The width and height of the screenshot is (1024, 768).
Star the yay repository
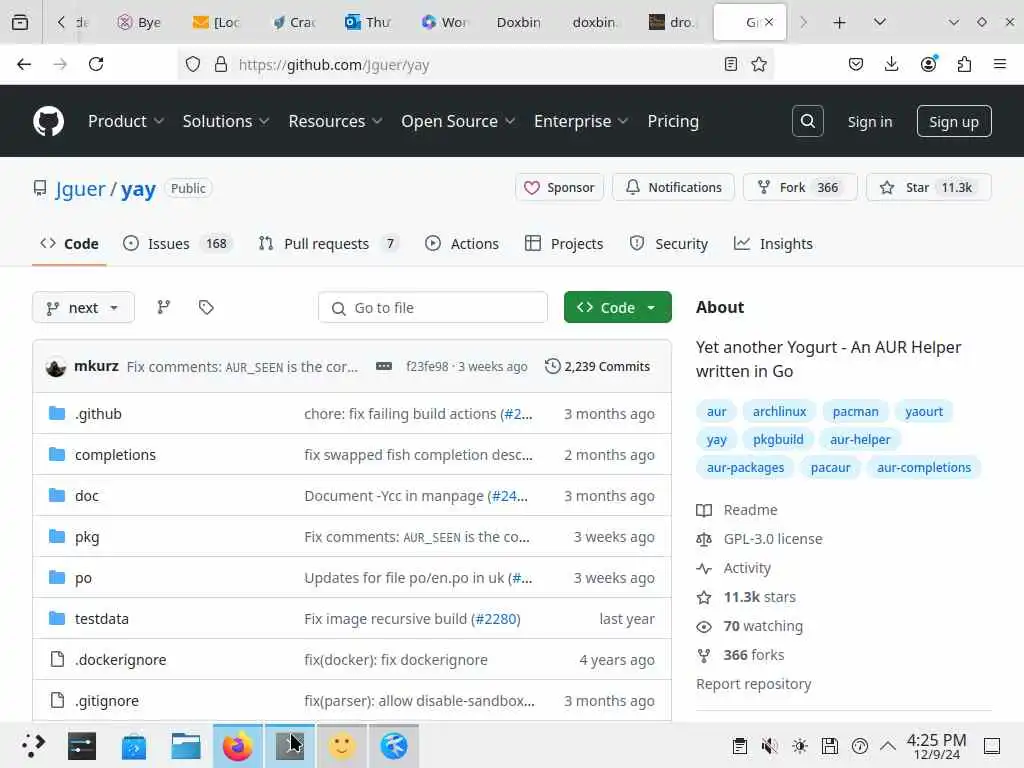point(929,187)
